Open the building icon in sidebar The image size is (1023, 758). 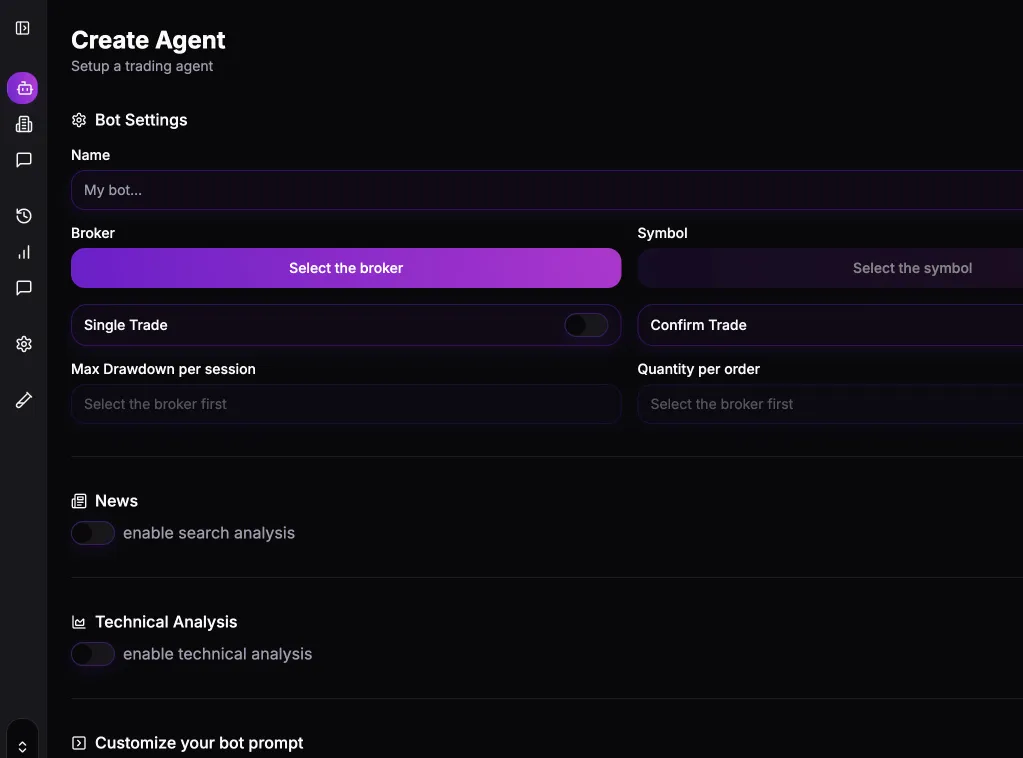[24, 124]
